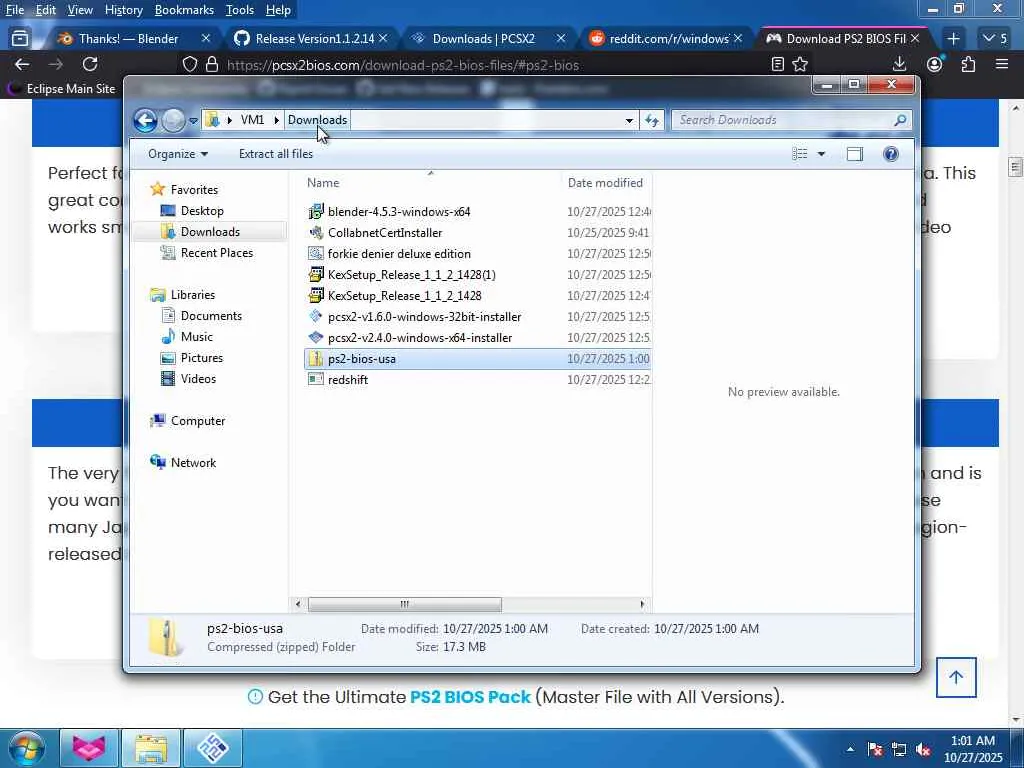1024x768 pixels.
Task: Click Extract all files
Action: pos(276,154)
